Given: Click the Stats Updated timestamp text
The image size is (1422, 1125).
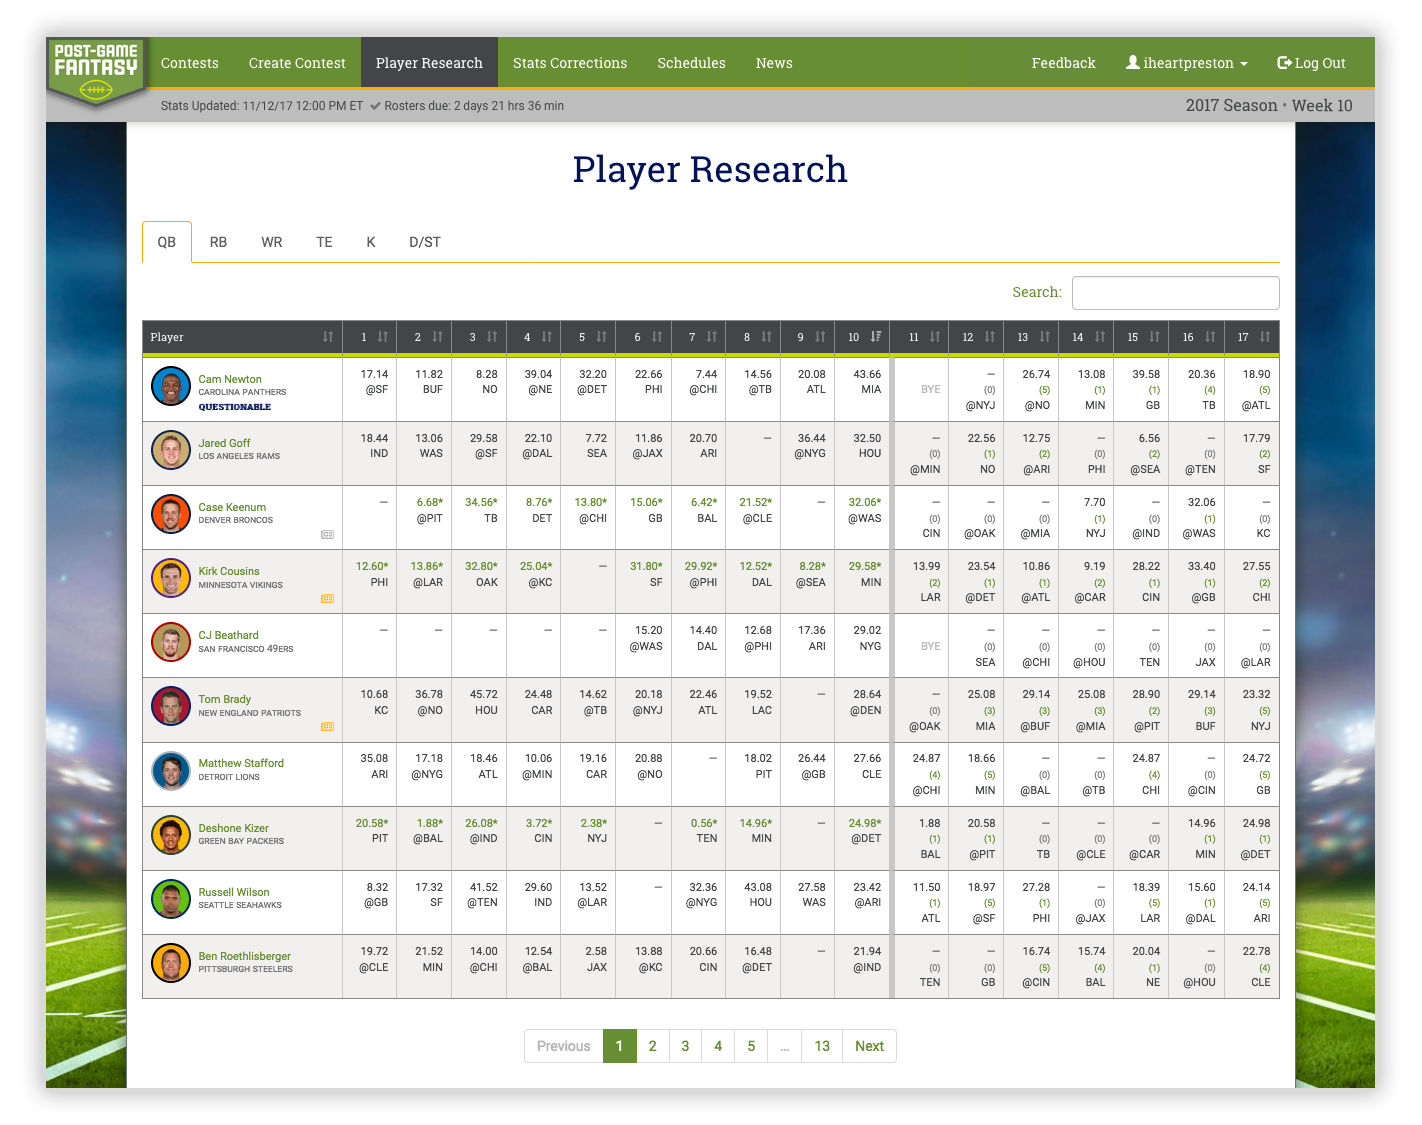Looking at the screenshot, I should 262,105.
